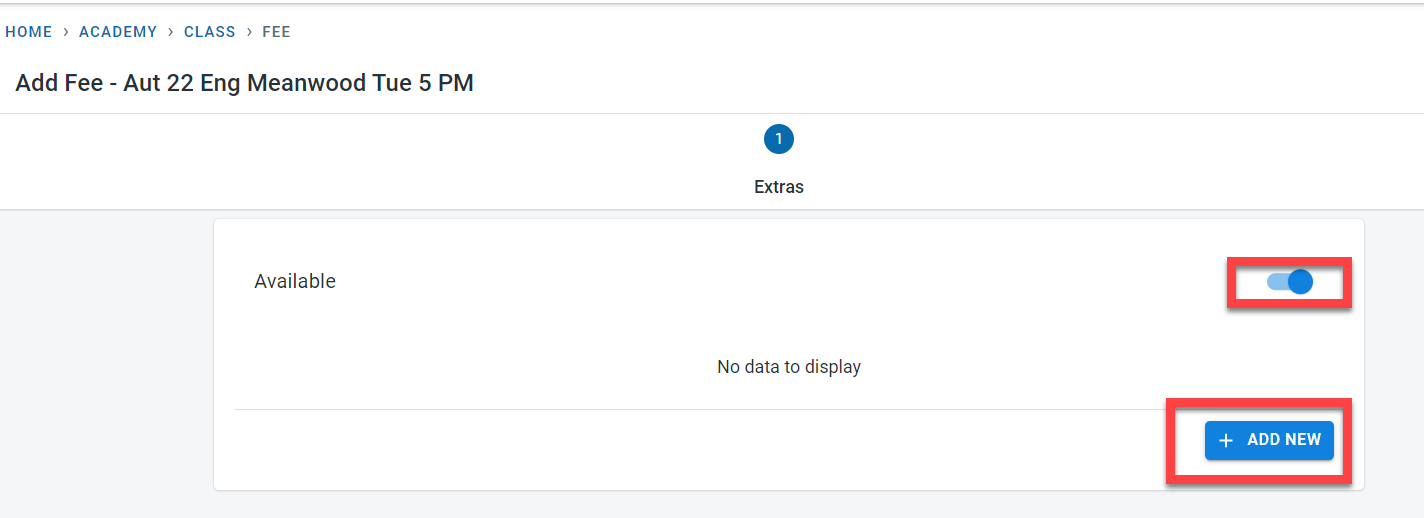This screenshot has width=1424, height=518.
Task: Go to the ACADEMY breadcrumb
Action: (x=118, y=32)
